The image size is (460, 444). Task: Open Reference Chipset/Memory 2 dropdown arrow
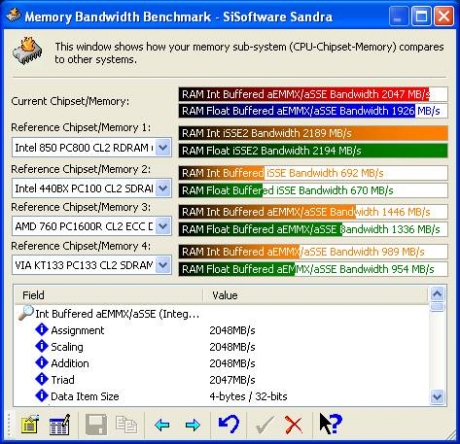point(163,188)
